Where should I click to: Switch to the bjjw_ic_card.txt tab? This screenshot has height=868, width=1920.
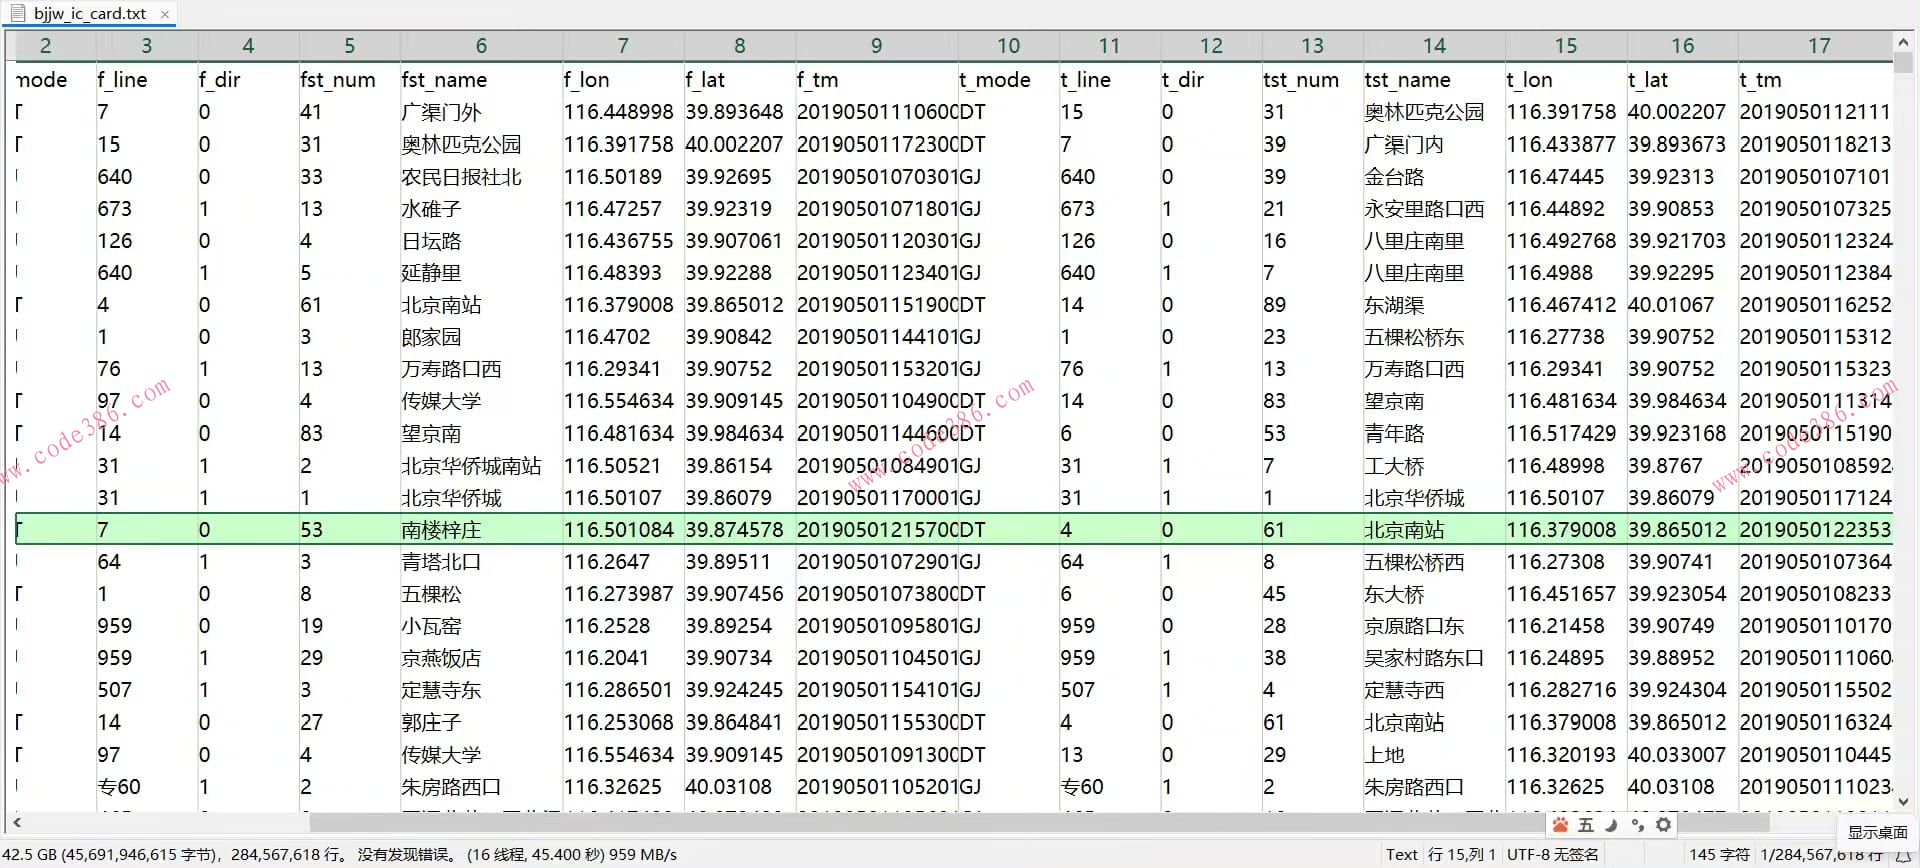90,14
